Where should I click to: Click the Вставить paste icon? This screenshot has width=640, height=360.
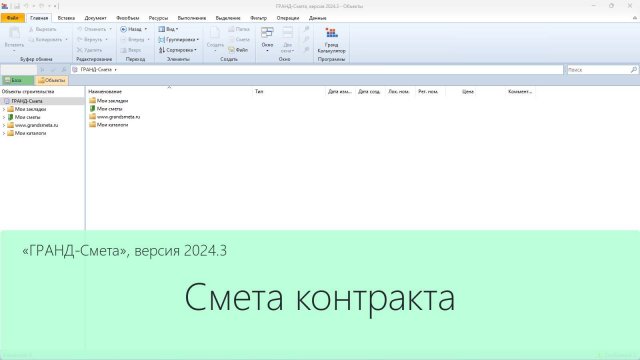coord(14,33)
